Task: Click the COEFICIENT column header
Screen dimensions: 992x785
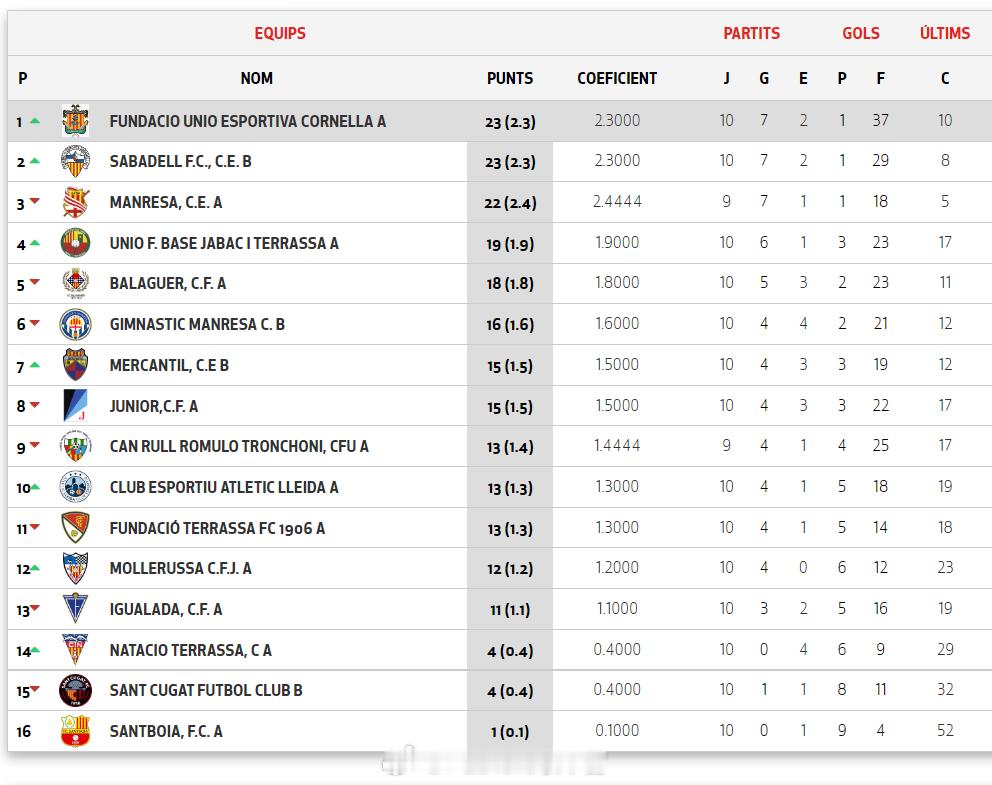Action: (x=617, y=78)
